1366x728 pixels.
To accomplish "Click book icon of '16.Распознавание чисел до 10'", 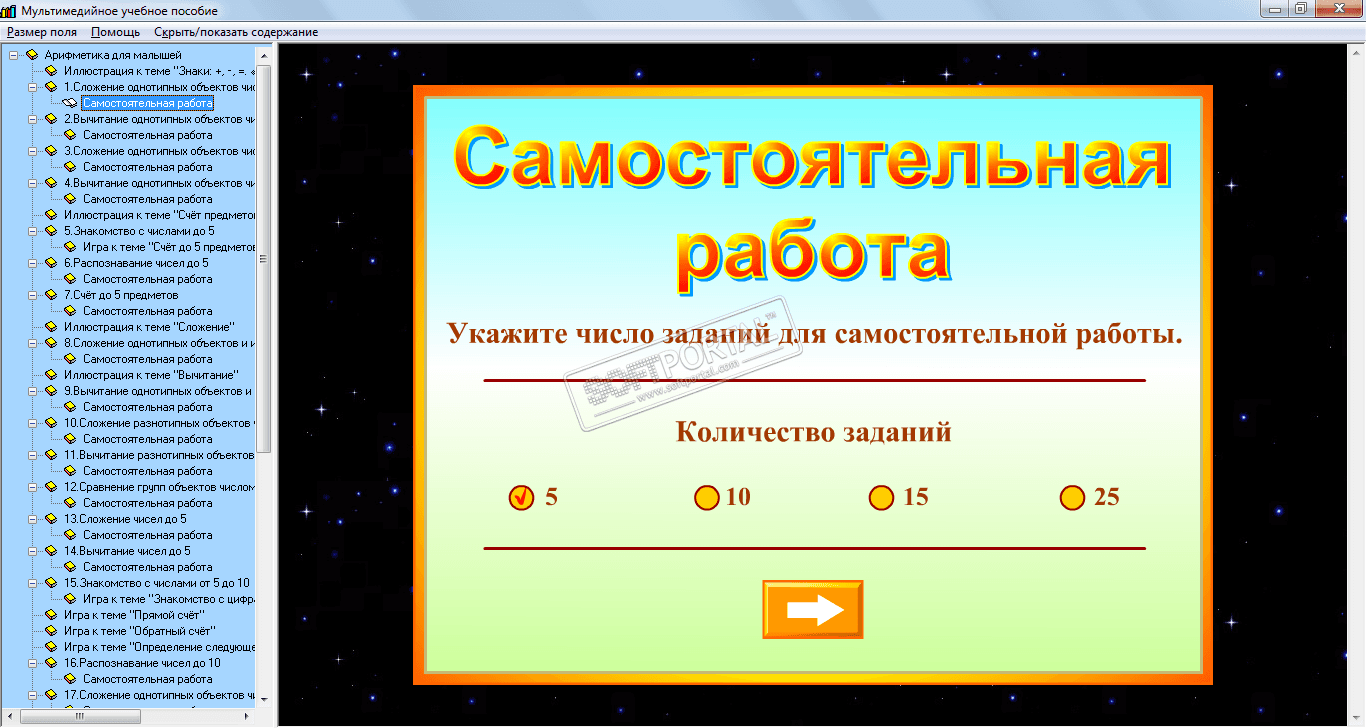I will [51, 663].
